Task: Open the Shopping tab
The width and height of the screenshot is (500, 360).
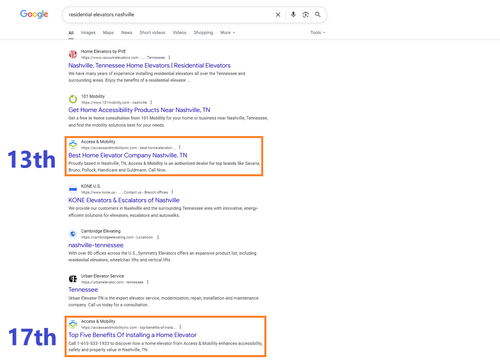Action: pyautogui.click(x=203, y=33)
